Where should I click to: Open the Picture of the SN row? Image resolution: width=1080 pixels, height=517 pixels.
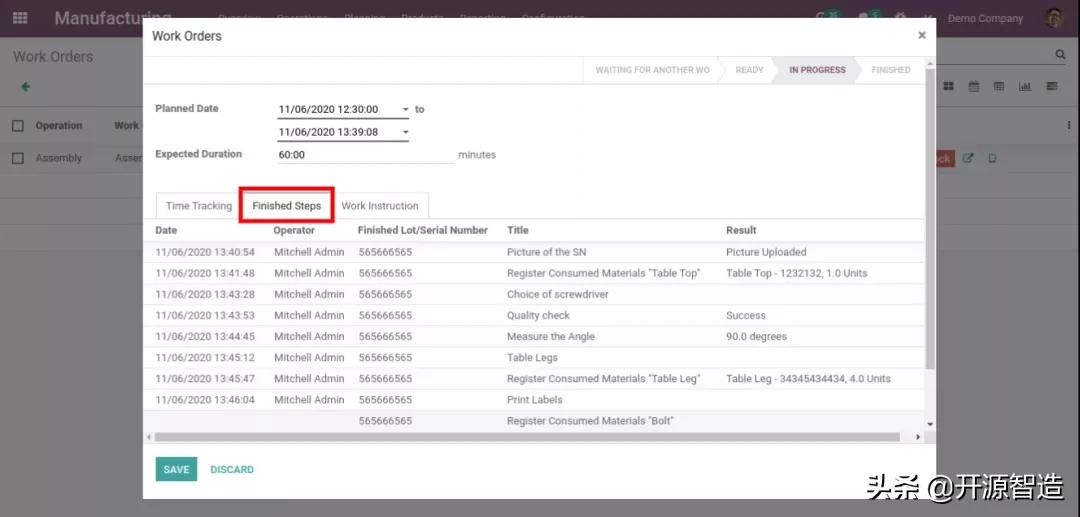[x=534, y=252]
